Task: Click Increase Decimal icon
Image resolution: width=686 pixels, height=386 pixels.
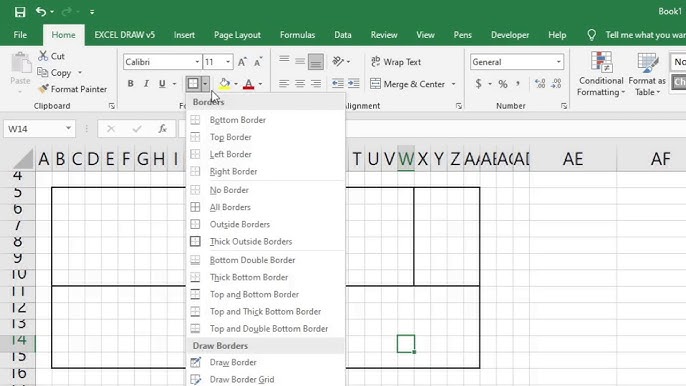Action: coord(540,84)
